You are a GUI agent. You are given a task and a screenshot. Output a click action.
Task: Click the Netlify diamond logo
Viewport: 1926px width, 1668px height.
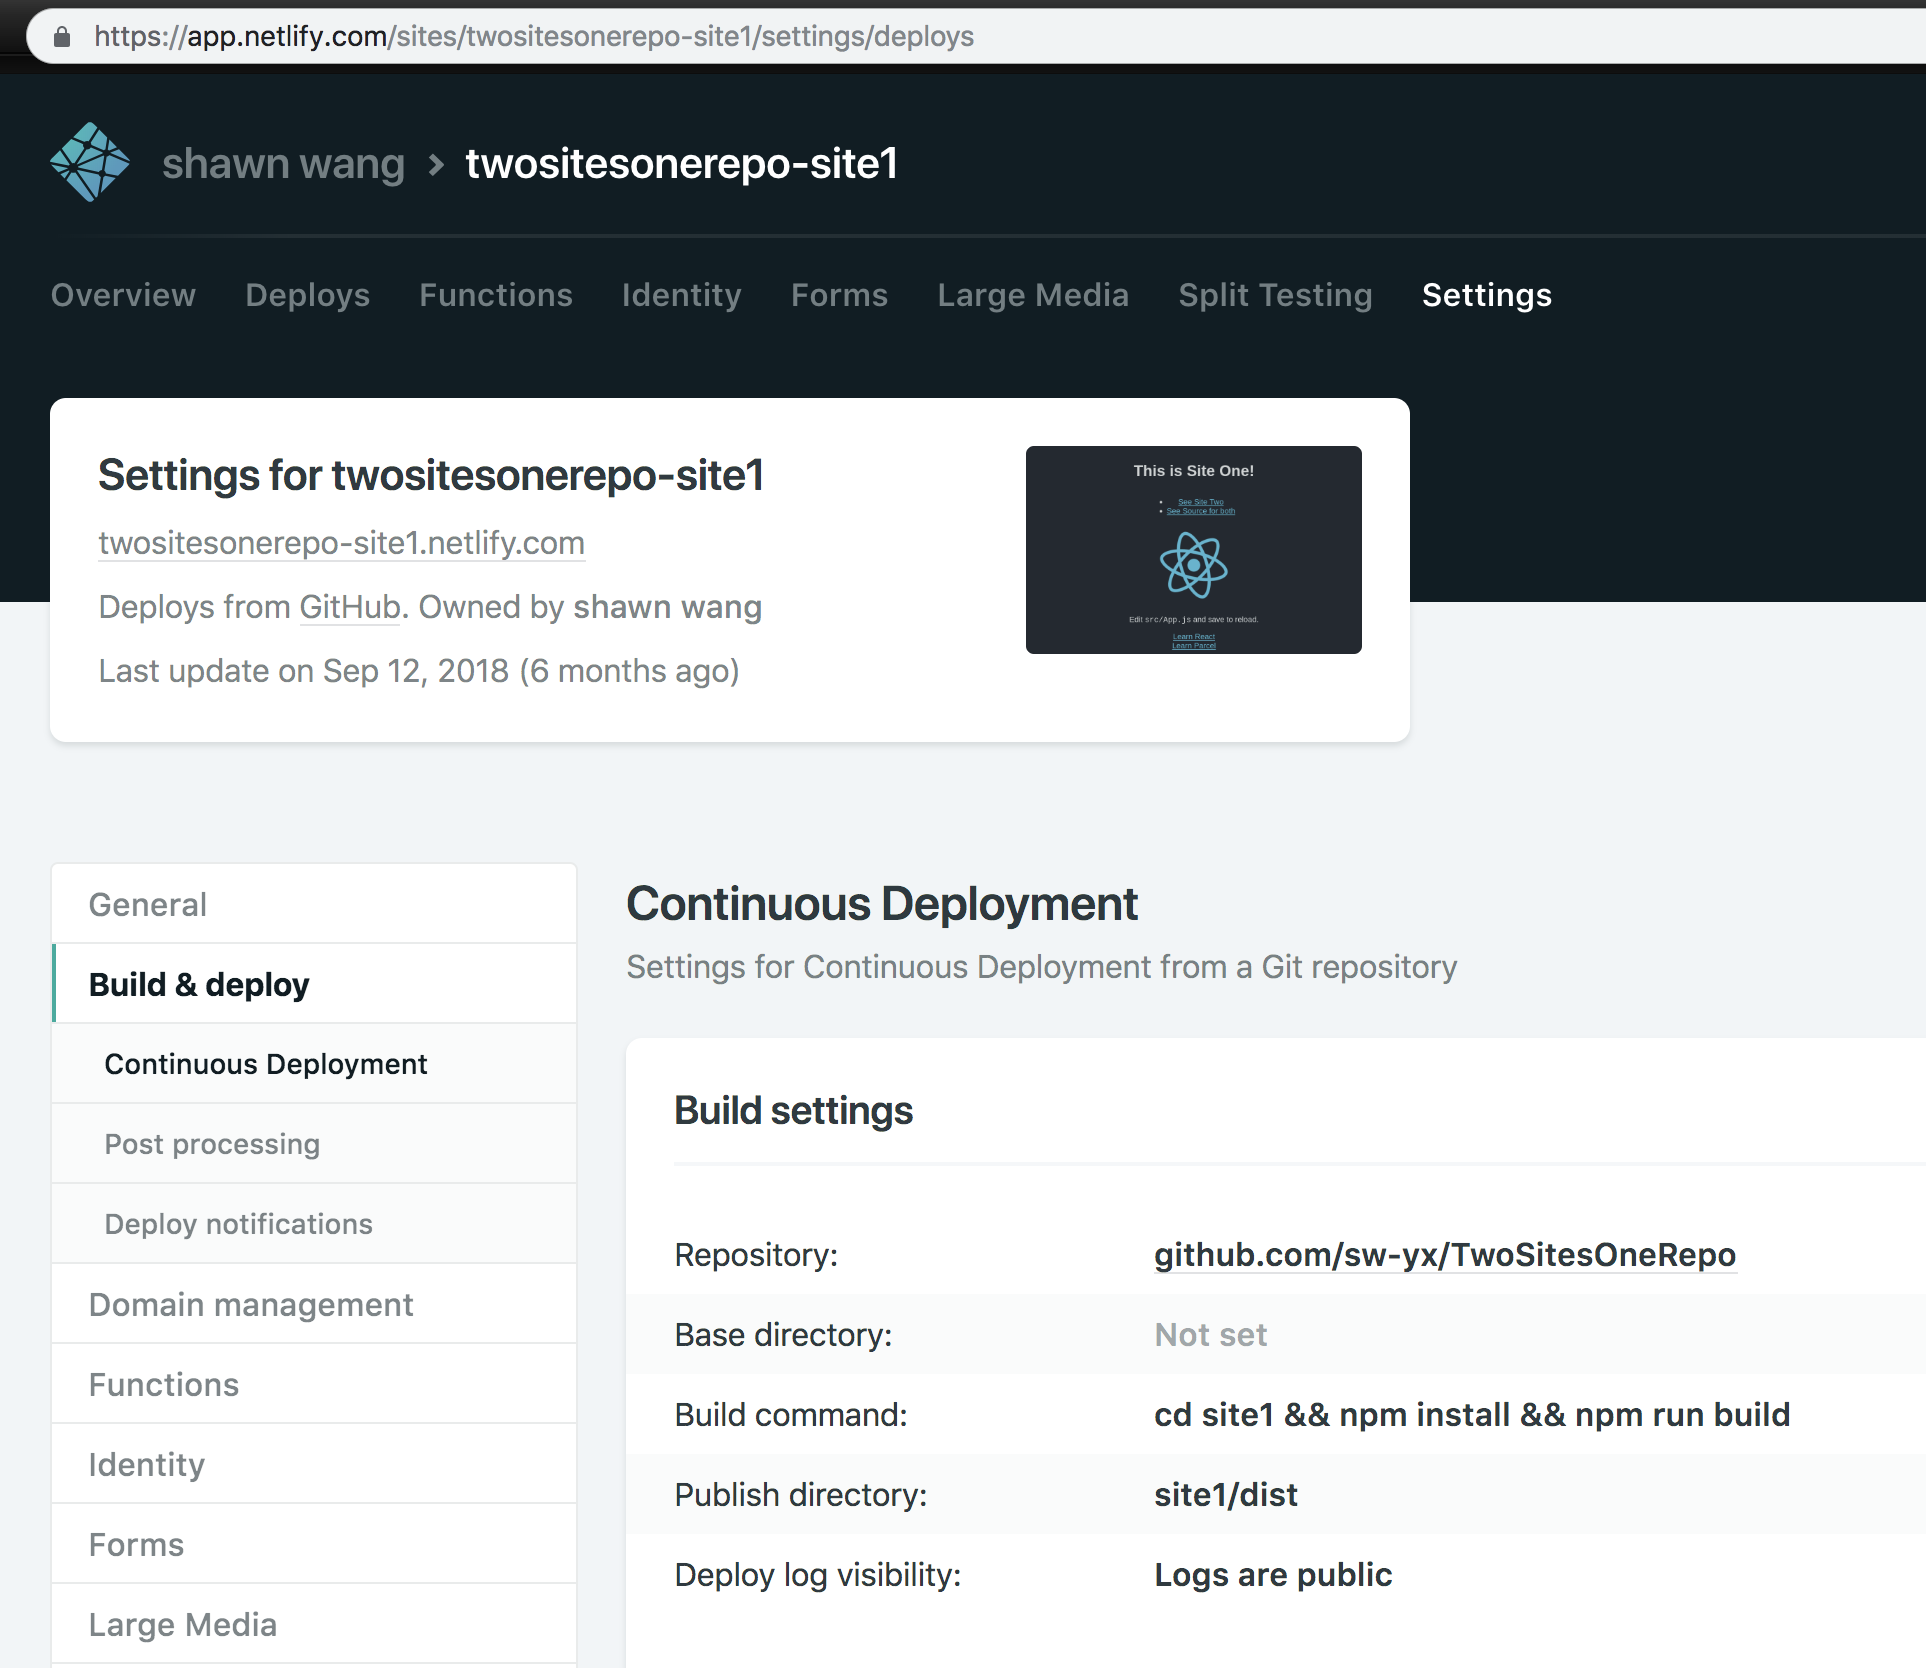[x=90, y=162]
